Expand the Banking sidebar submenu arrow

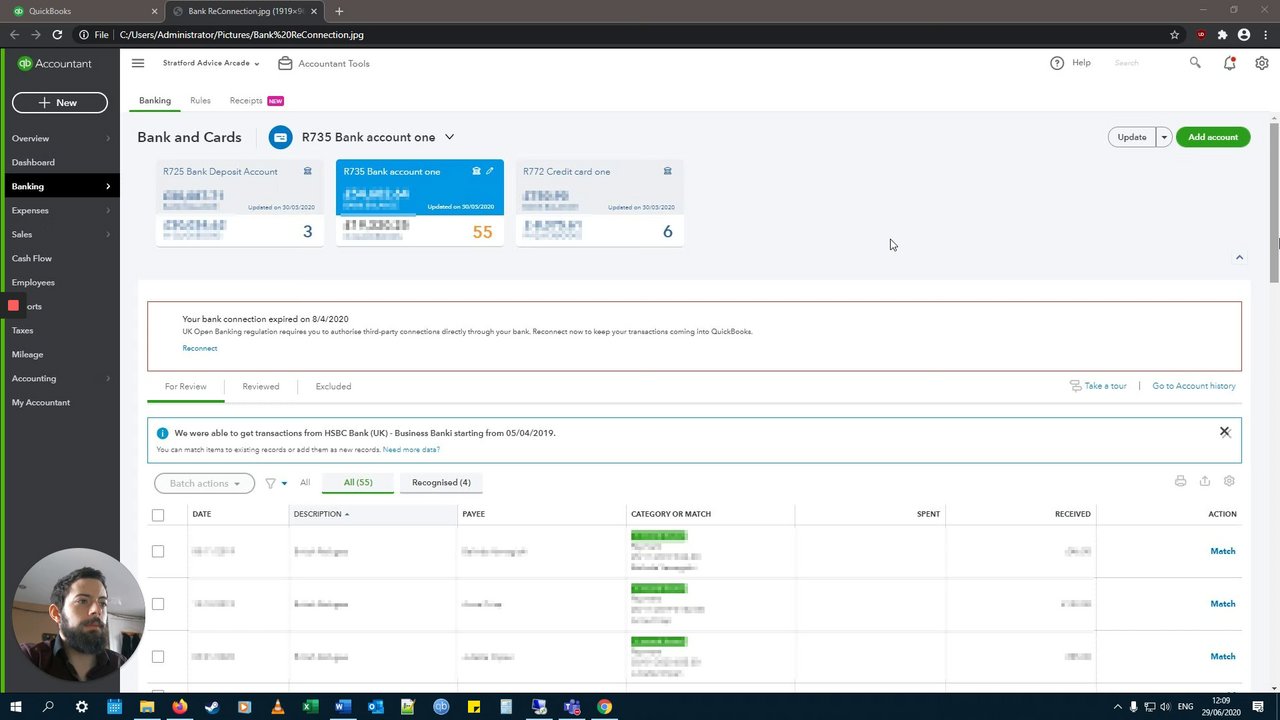pyautogui.click(x=108, y=186)
